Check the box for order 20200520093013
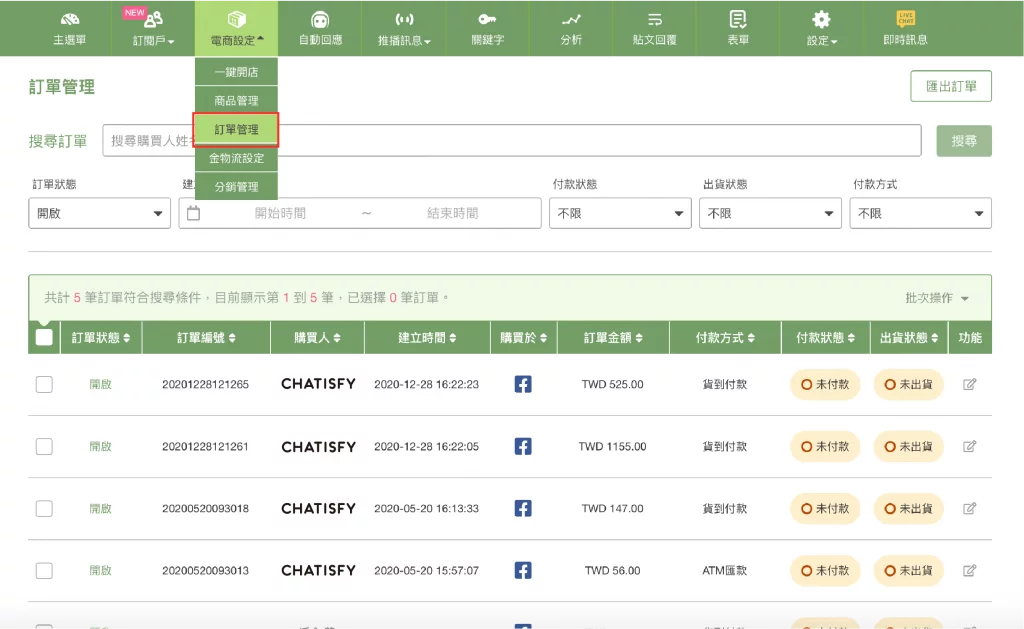Viewport: 1024px width, 629px height. [44, 570]
